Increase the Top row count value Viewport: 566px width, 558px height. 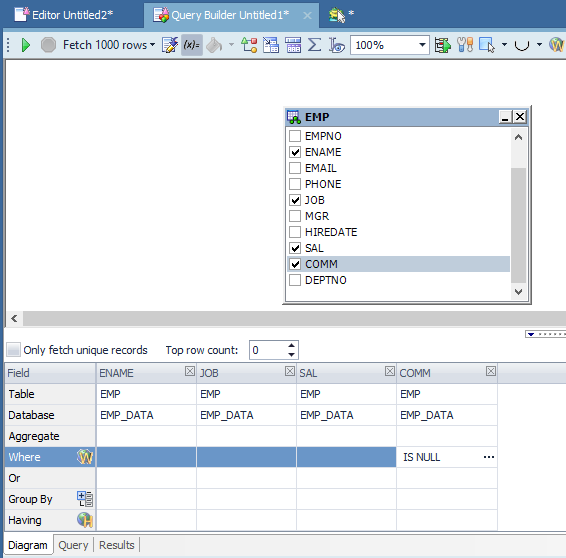tap(291, 346)
